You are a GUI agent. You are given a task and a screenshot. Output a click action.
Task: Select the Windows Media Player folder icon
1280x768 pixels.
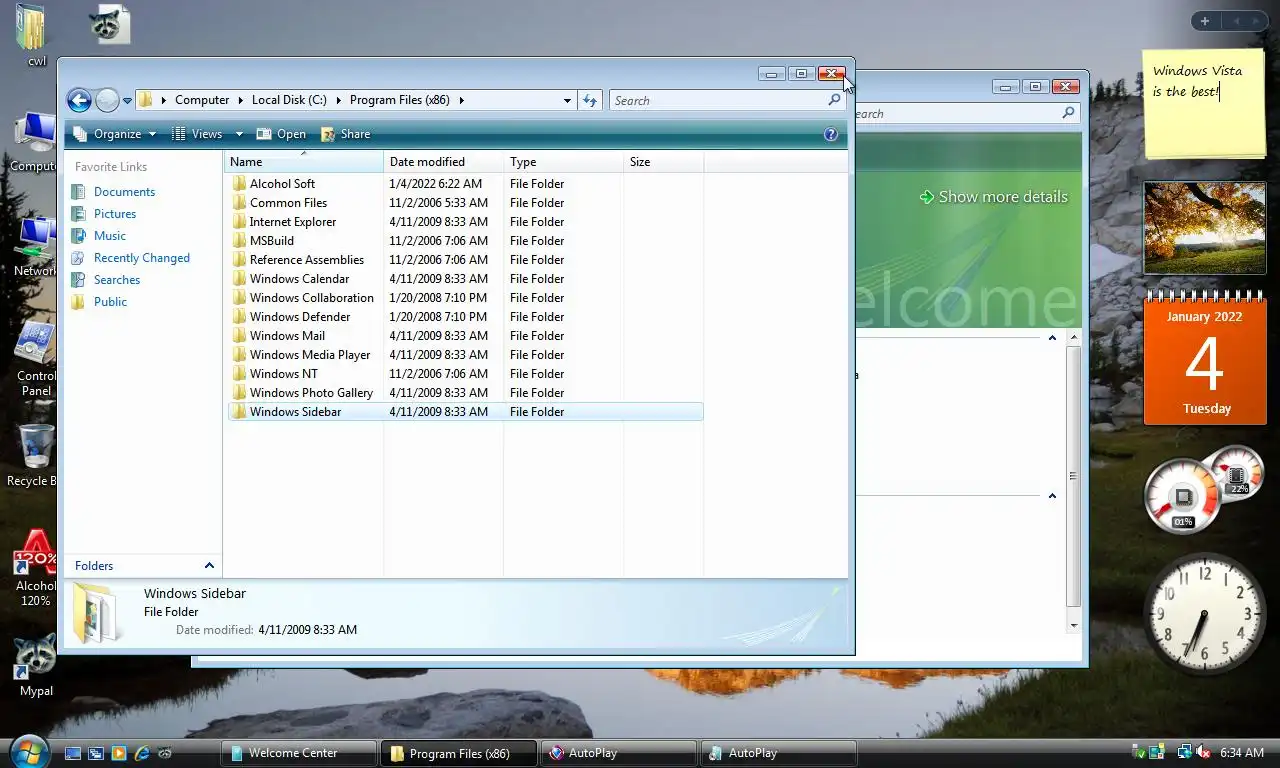(239, 355)
